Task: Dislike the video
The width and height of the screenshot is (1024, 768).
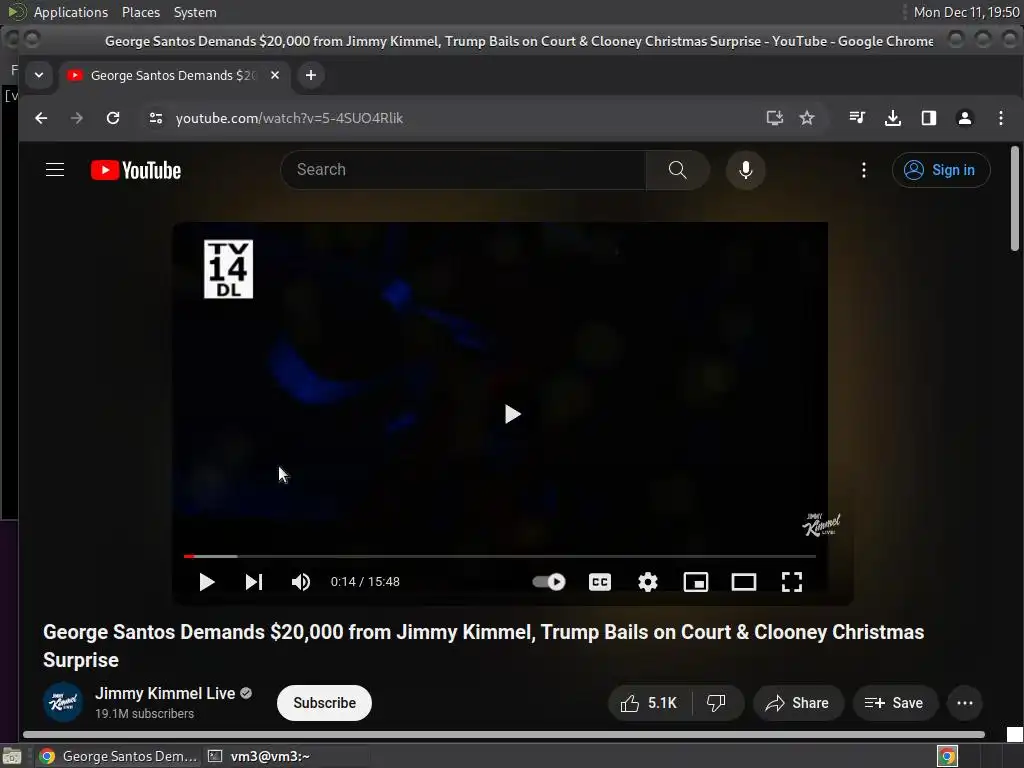Action: click(716, 703)
